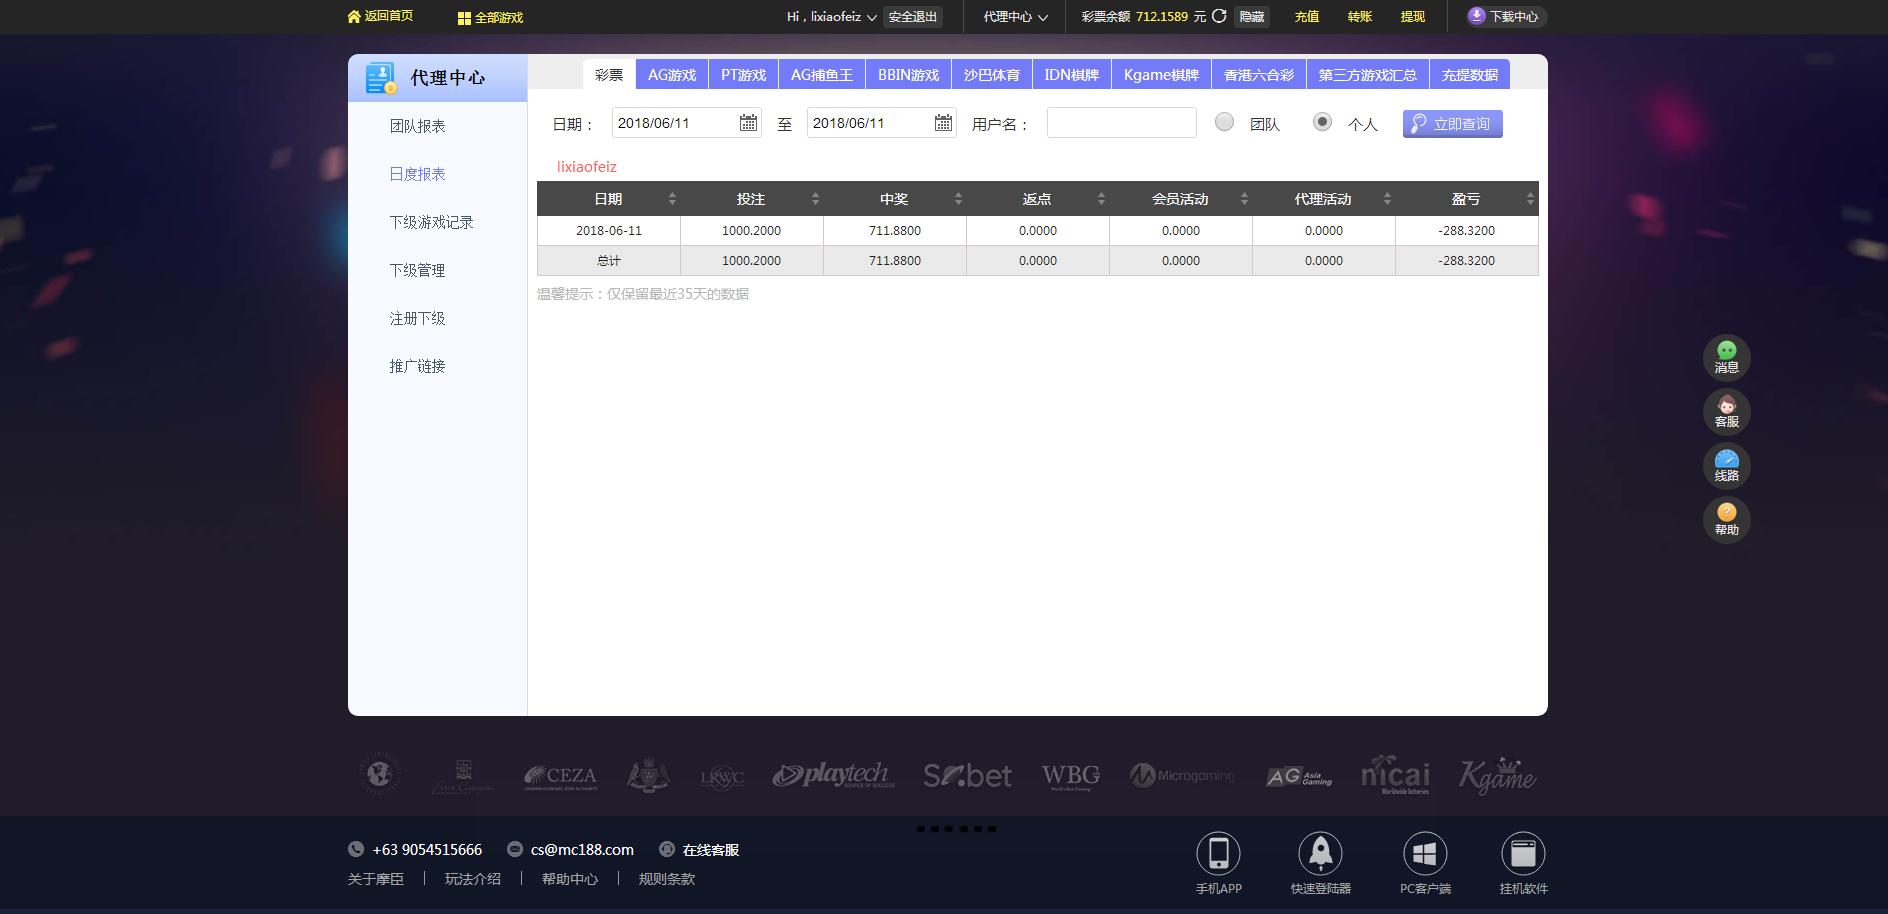1888x914 pixels.
Task: Click the 手机APP phone icon in the footer
Action: coord(1219,853)
